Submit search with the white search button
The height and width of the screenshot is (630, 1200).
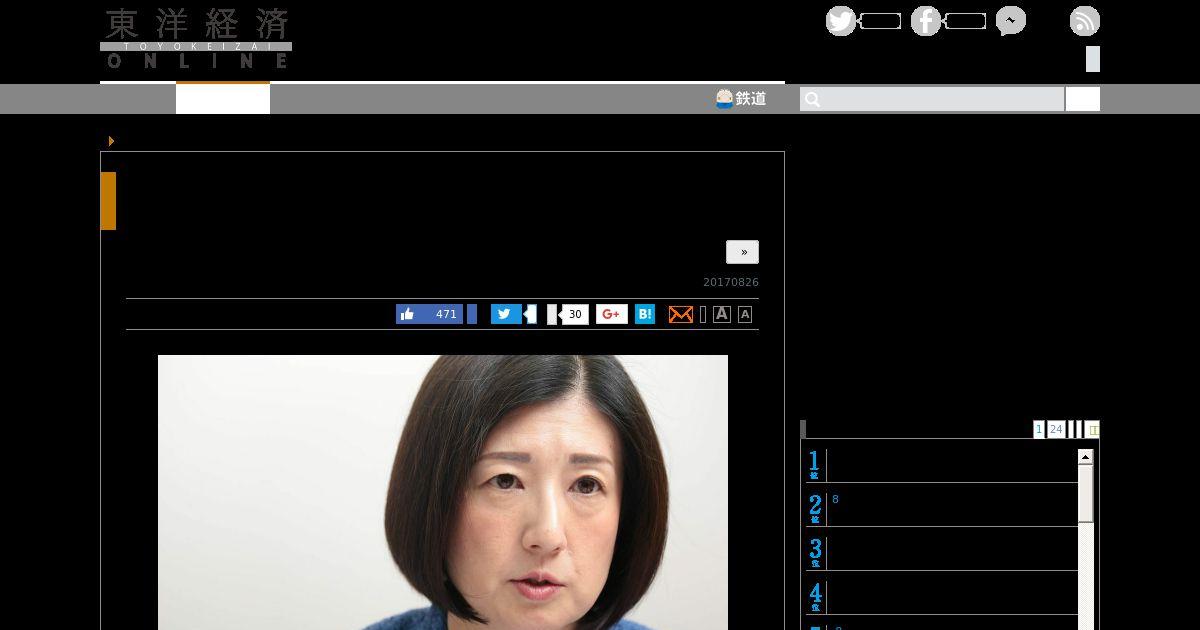pyautogui.click(x=1083, y=99)
